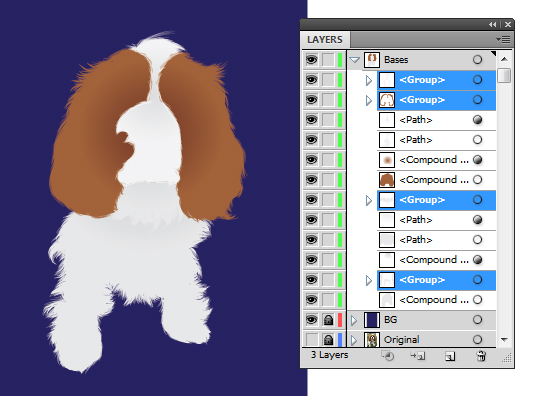The width and height of the screenshot is (542, 396).
Task: Toggle eye of the brown filled <Compound> row
Action: tap(311, 180)
